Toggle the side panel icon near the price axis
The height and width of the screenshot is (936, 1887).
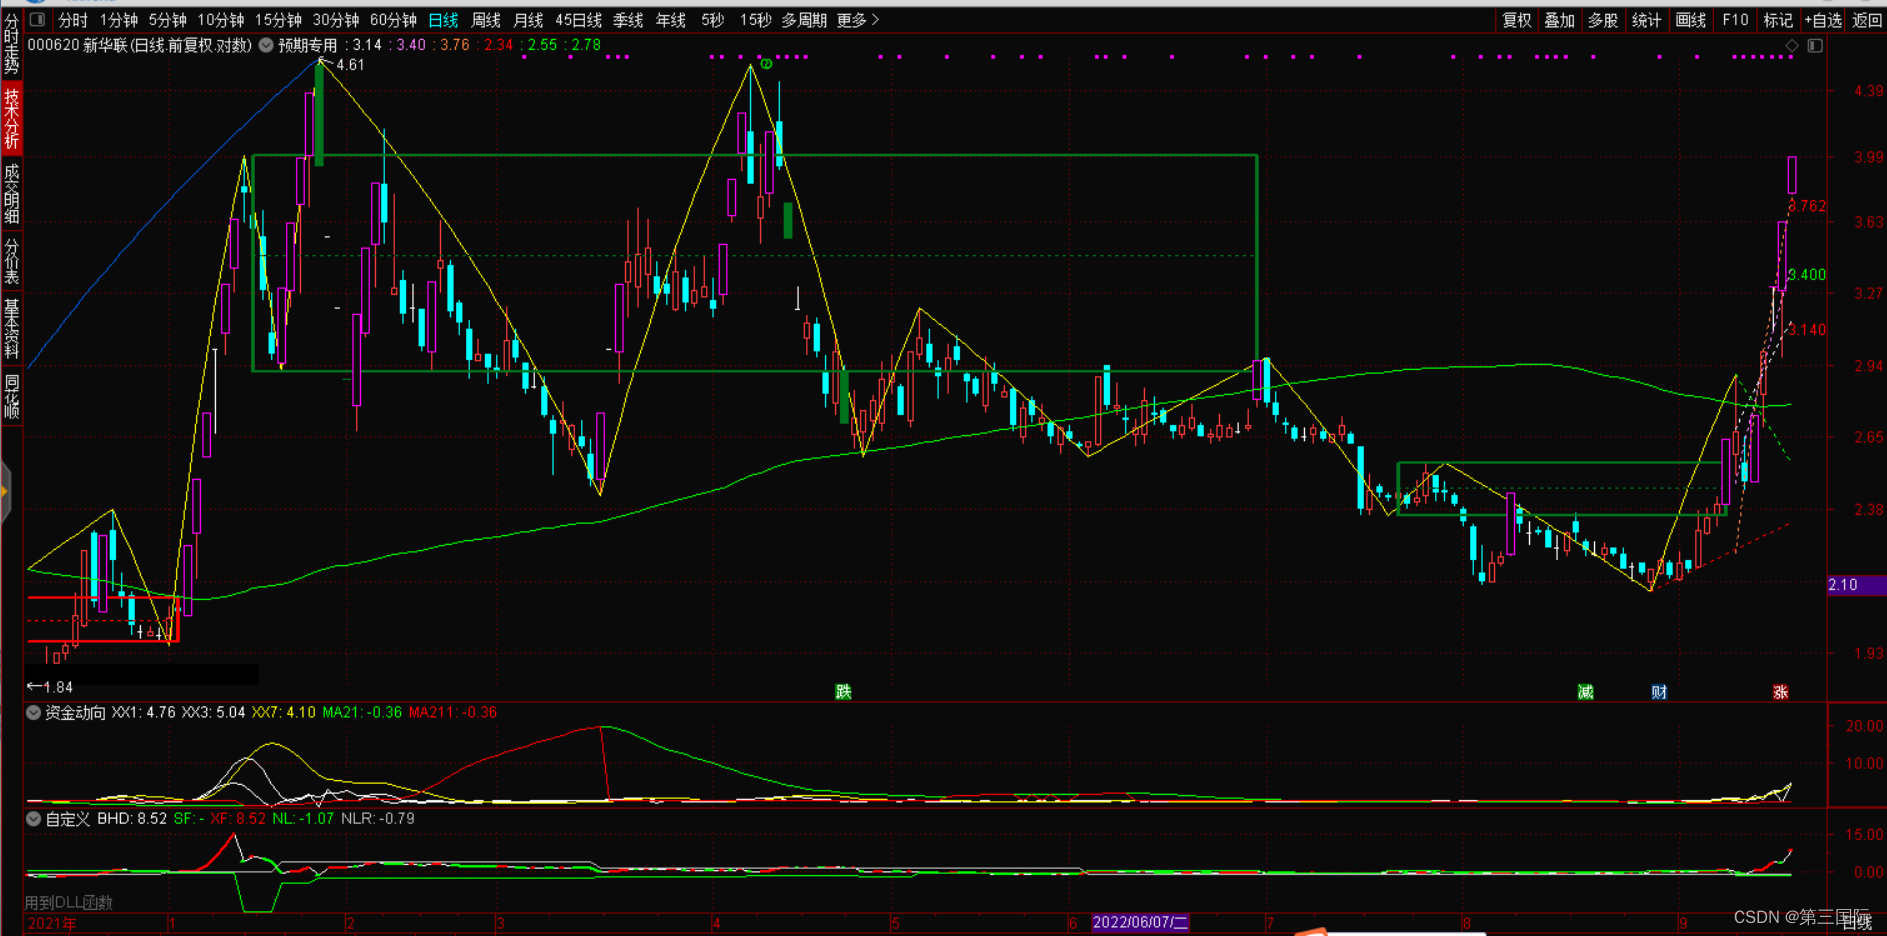click(1815, 45)
